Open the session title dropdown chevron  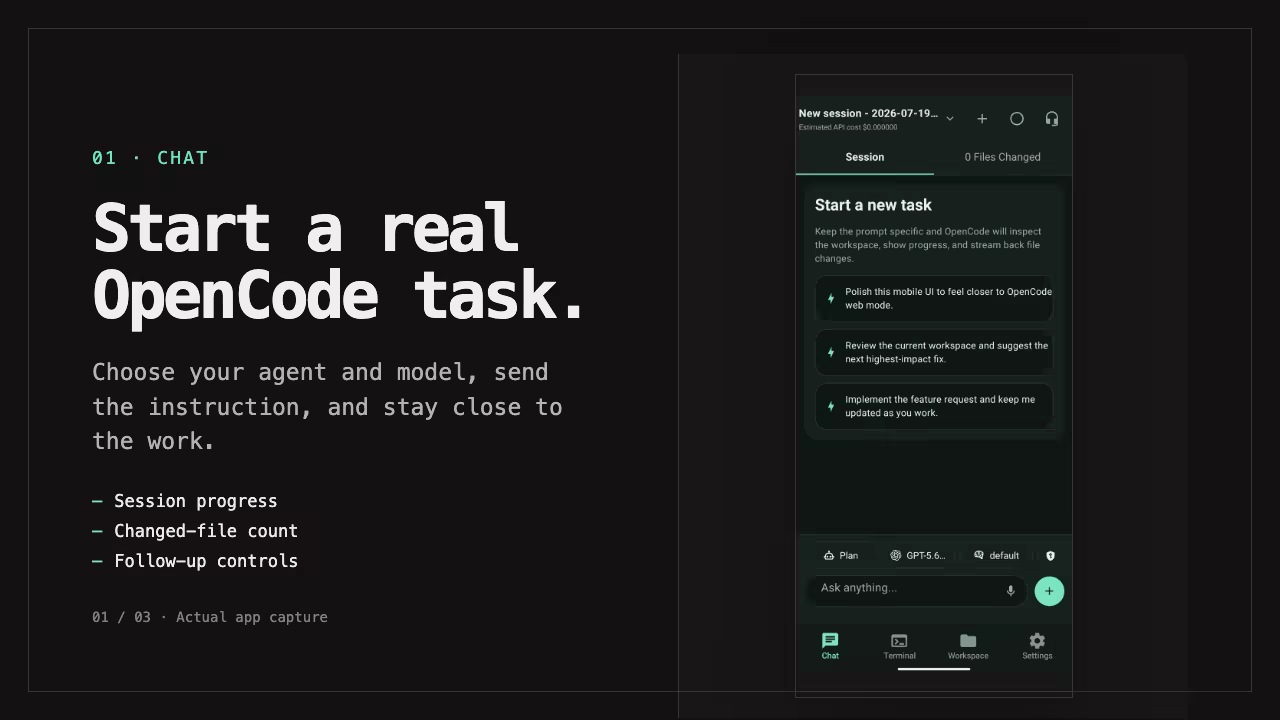point(950,119)
